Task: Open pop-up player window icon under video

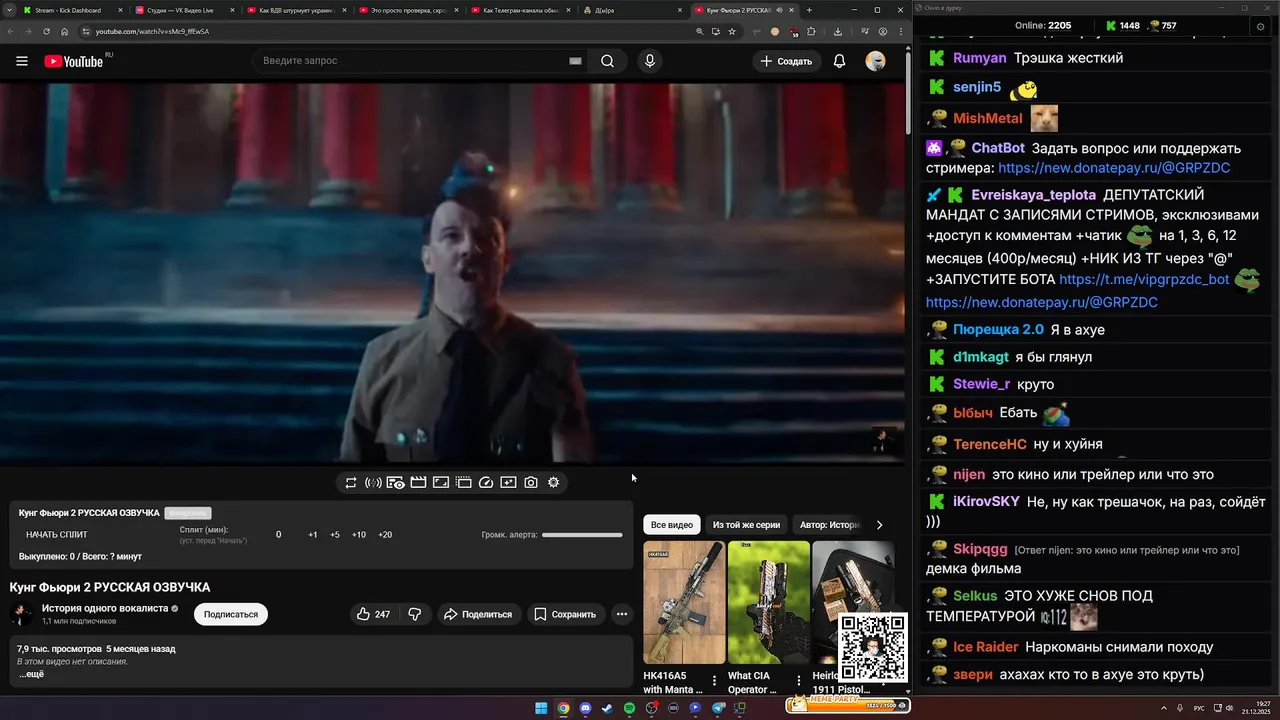Action: point(464,482)
